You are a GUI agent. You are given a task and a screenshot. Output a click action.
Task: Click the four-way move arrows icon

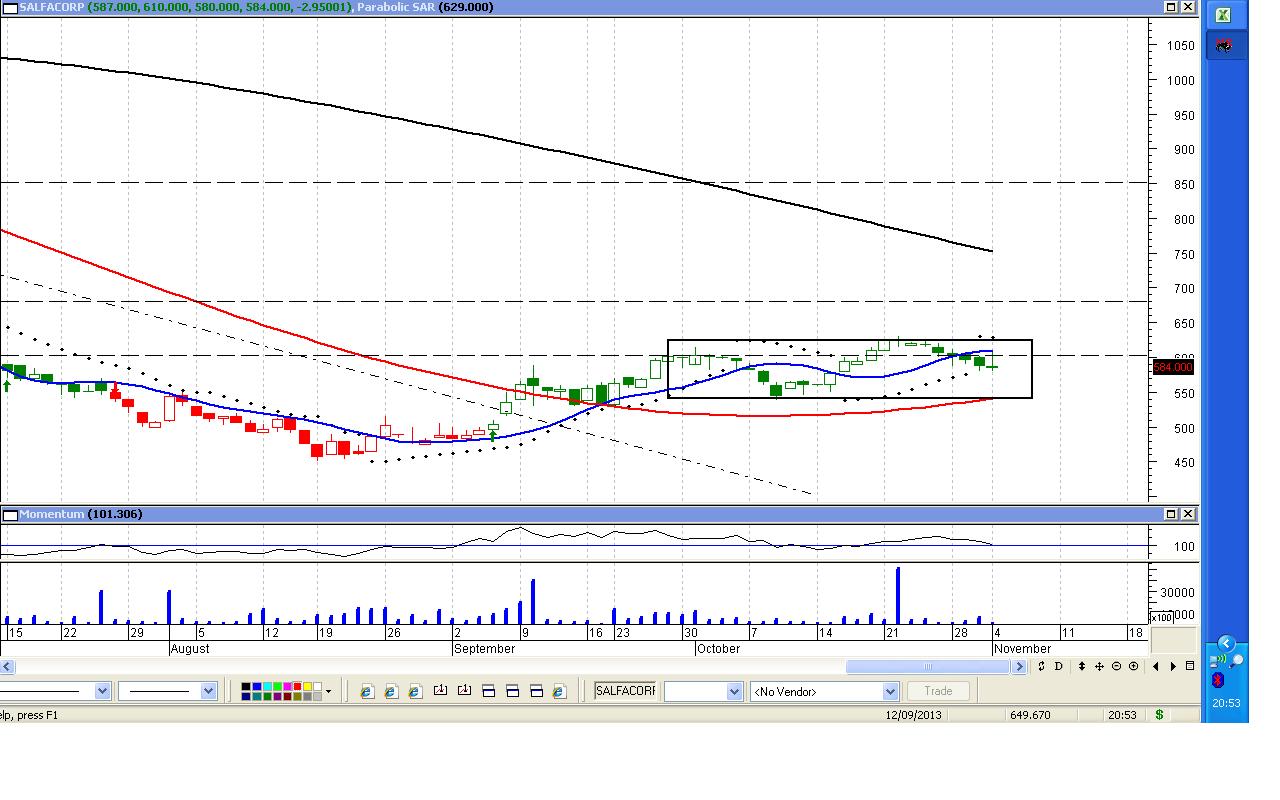click(x=1101, y=666)
